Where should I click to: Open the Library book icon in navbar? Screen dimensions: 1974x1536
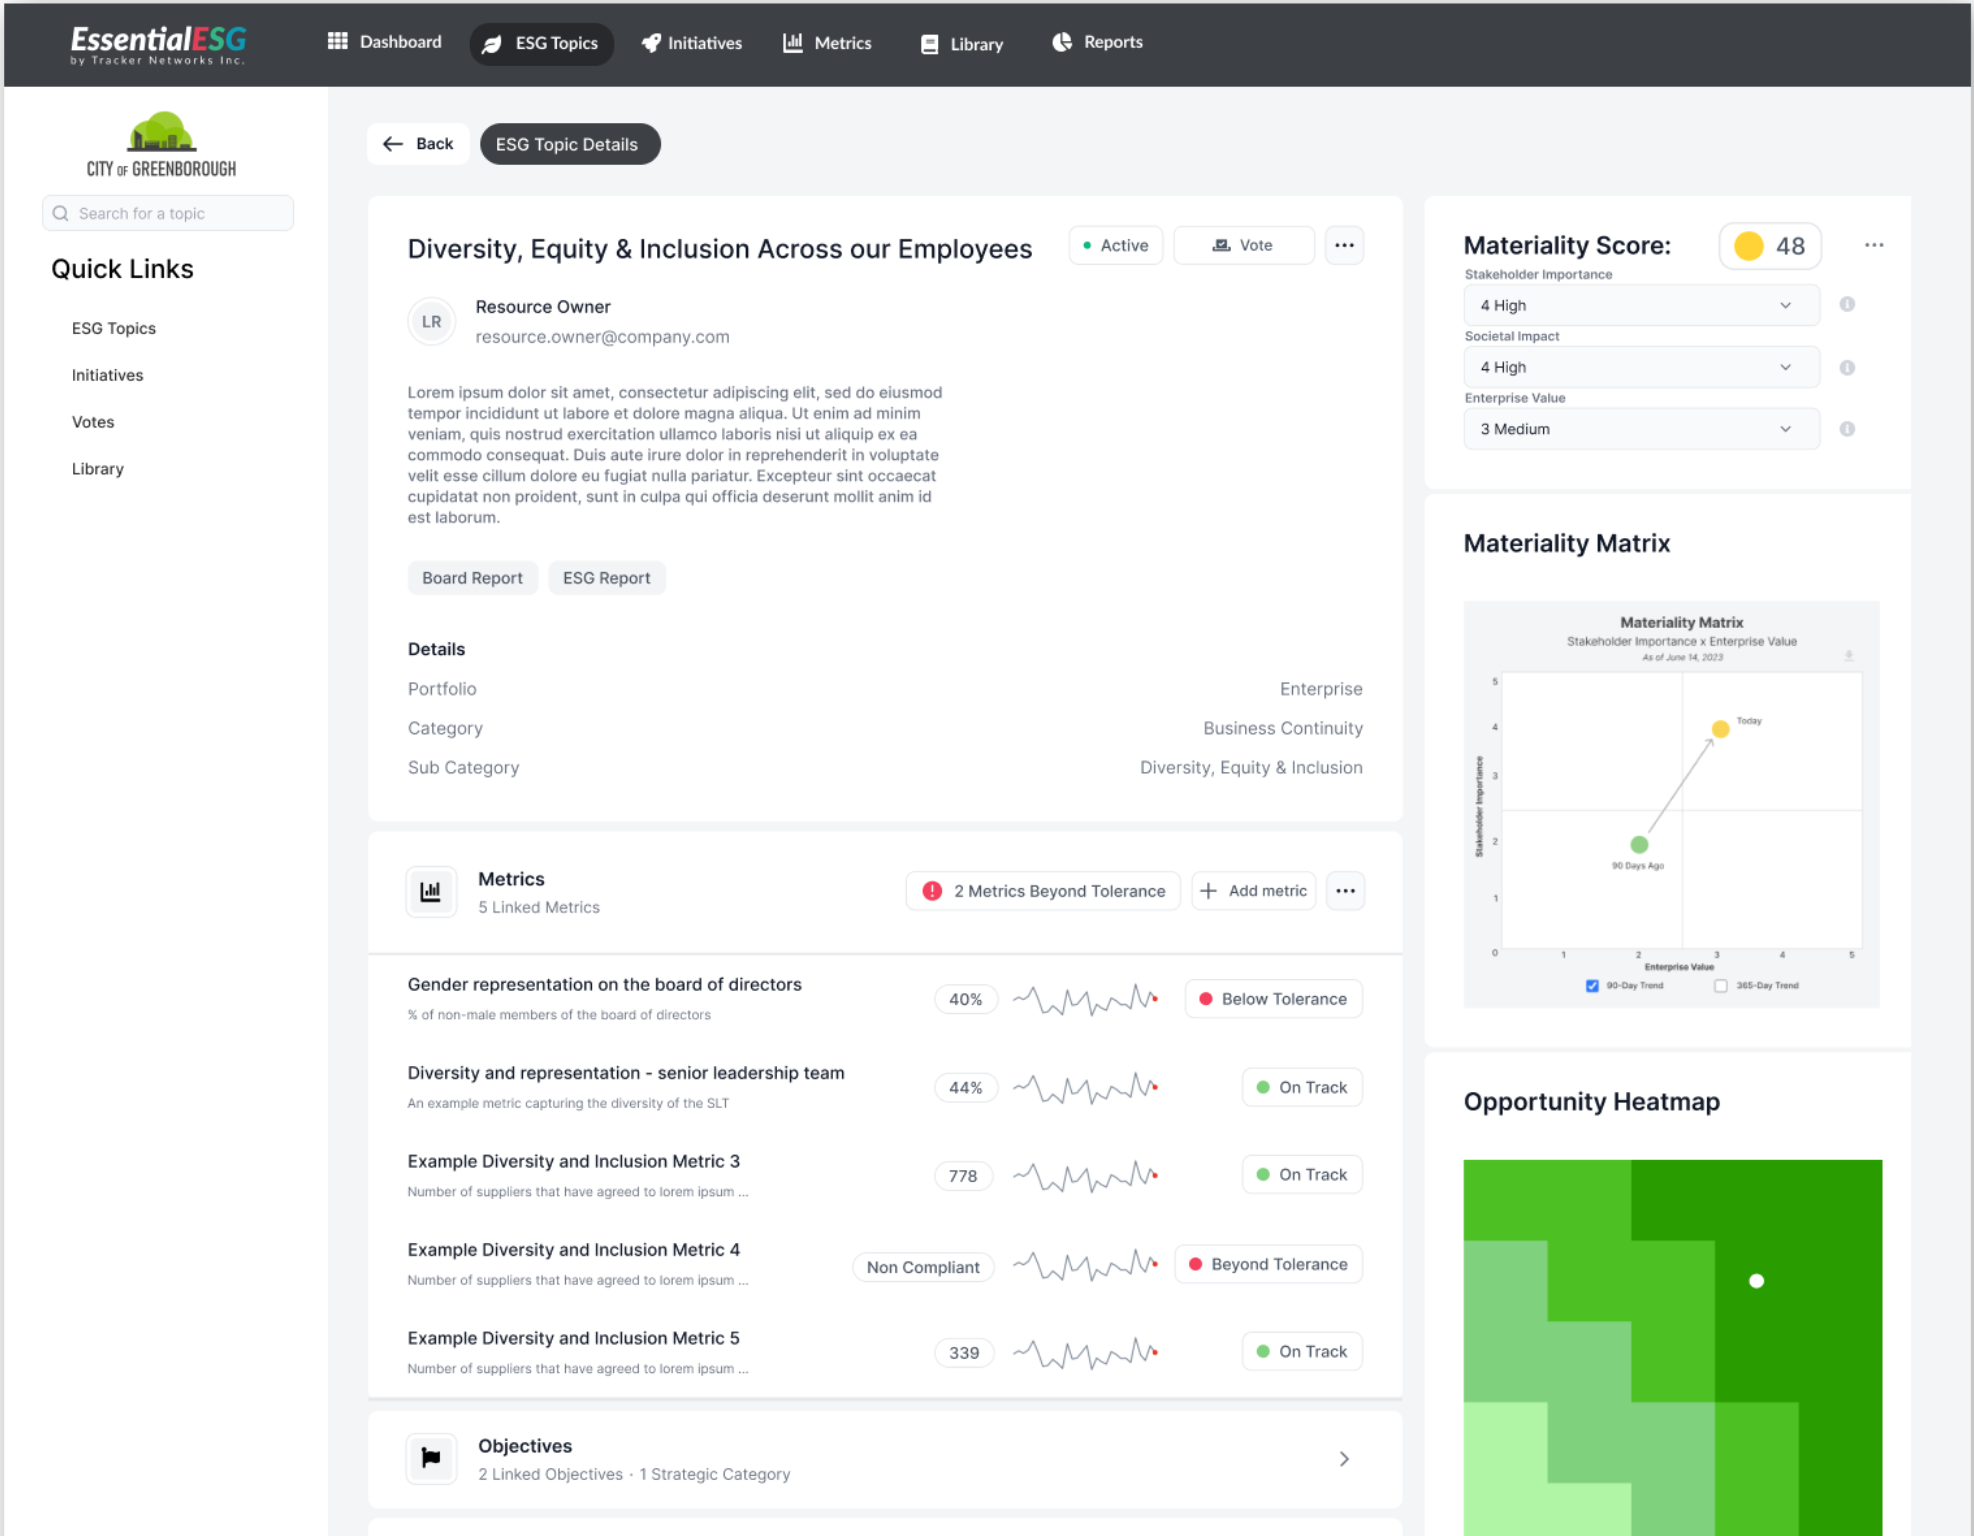pyautogui.click(x=928, y=43)
